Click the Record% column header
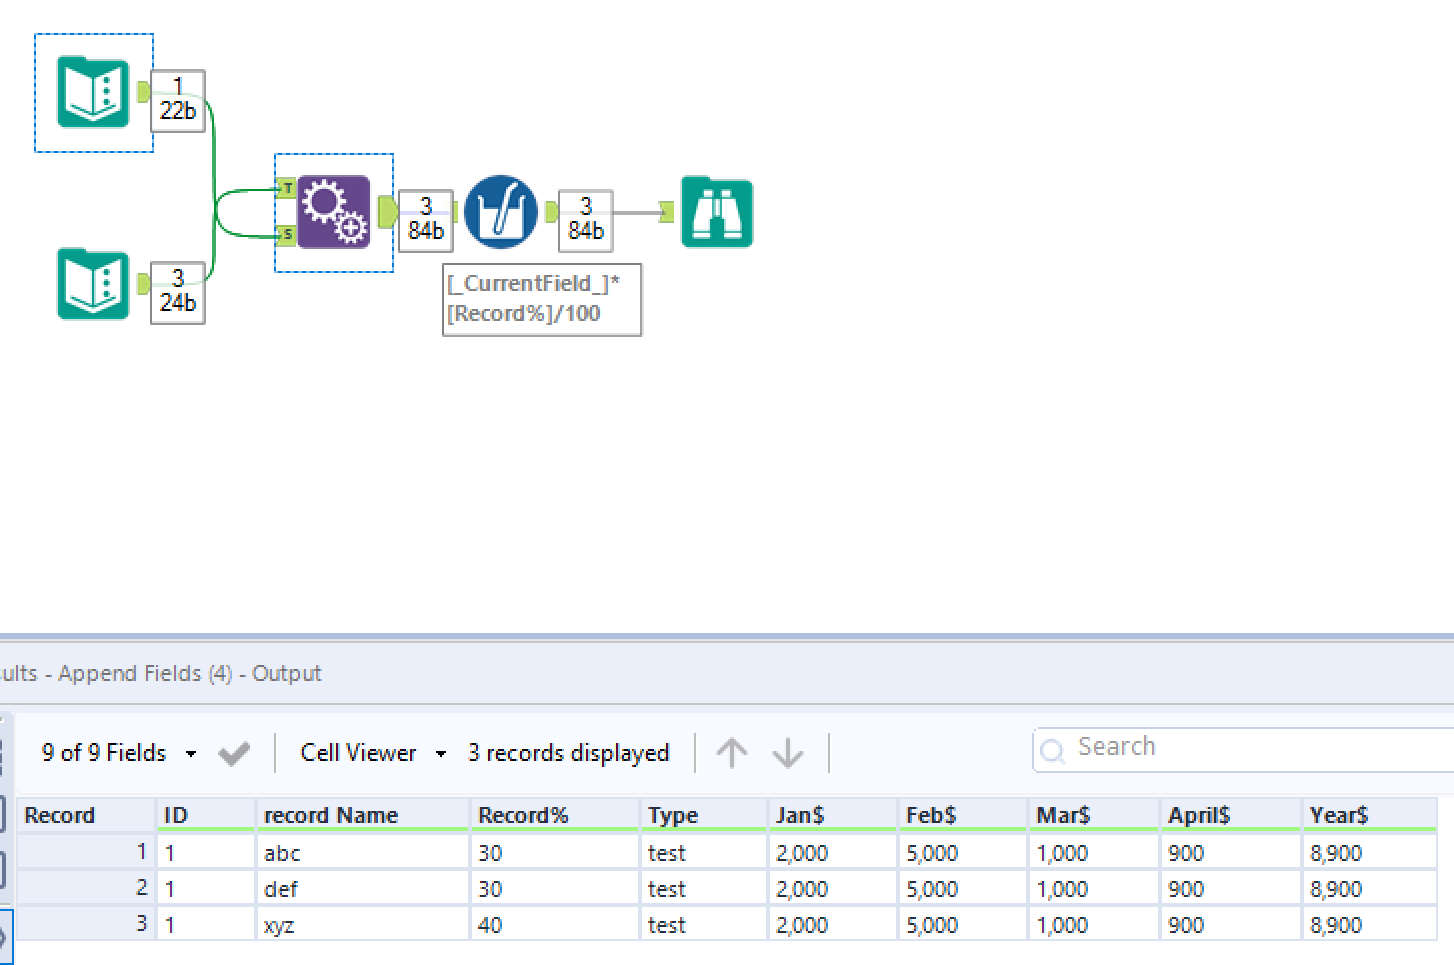This screenshot has width=1454, height=965. point(523,815)
